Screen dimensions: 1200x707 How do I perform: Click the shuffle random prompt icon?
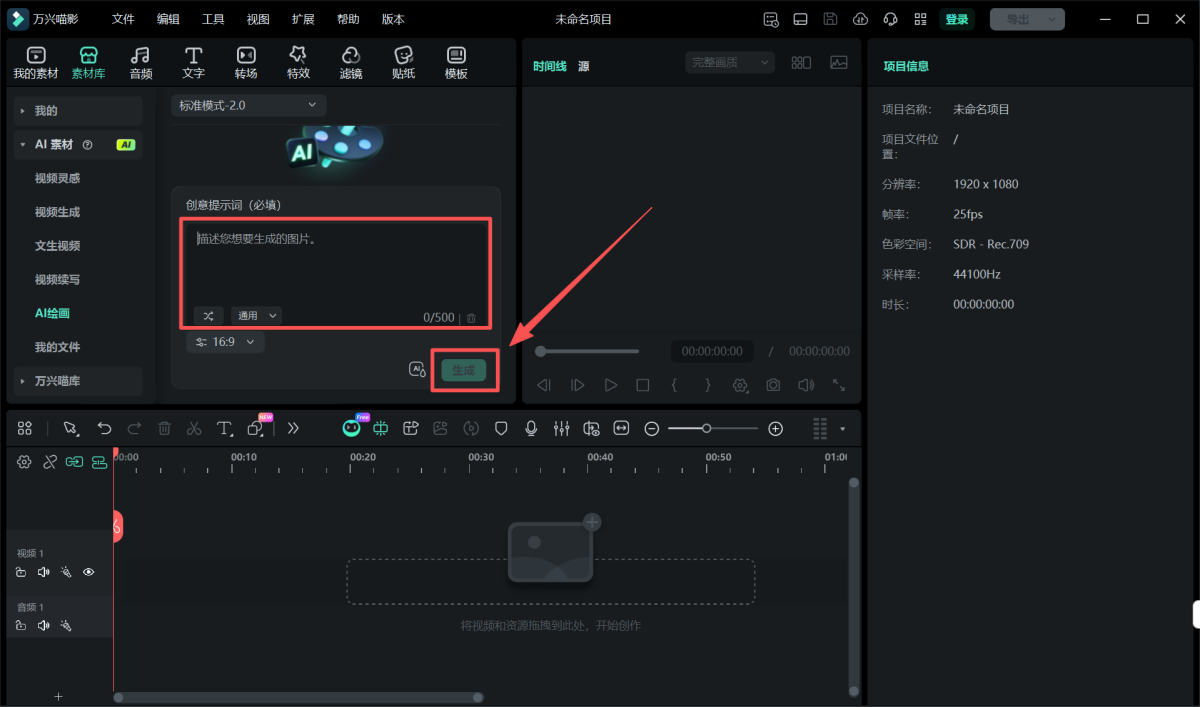(208, 316)
